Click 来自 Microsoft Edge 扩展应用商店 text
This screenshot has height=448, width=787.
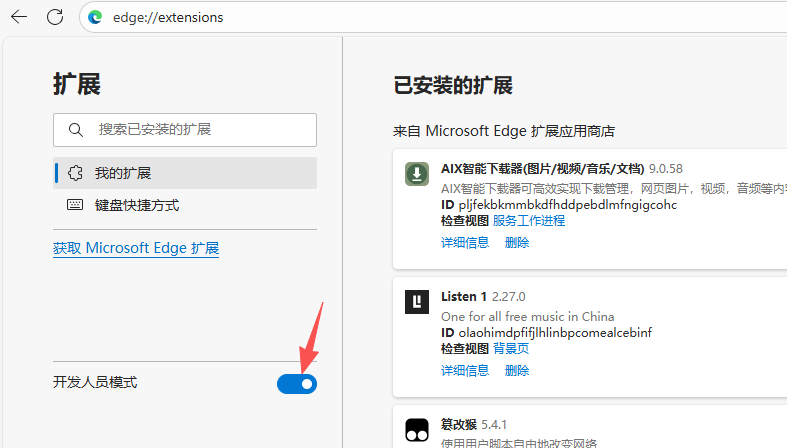tap(504, 131)
